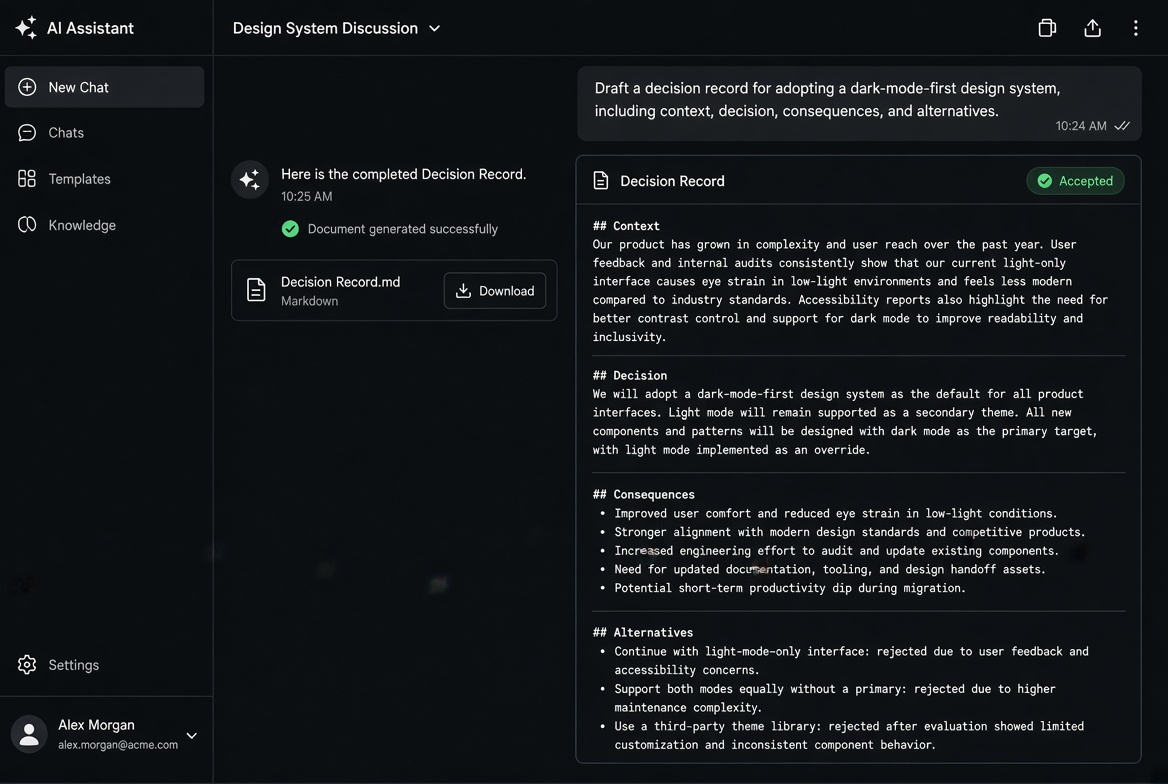Click the '## Consequences' heading

644,495
